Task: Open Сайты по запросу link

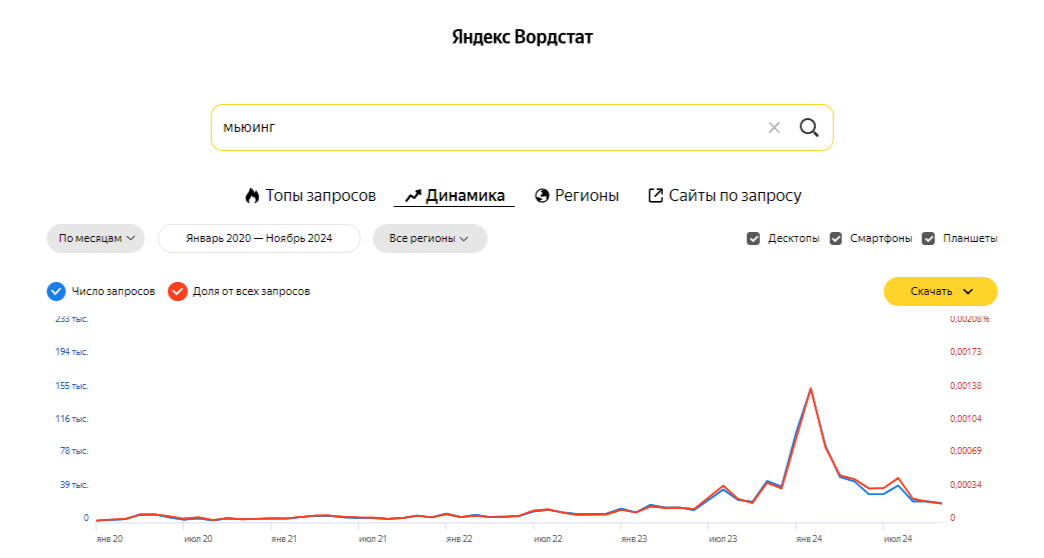Action: (724, 196)
